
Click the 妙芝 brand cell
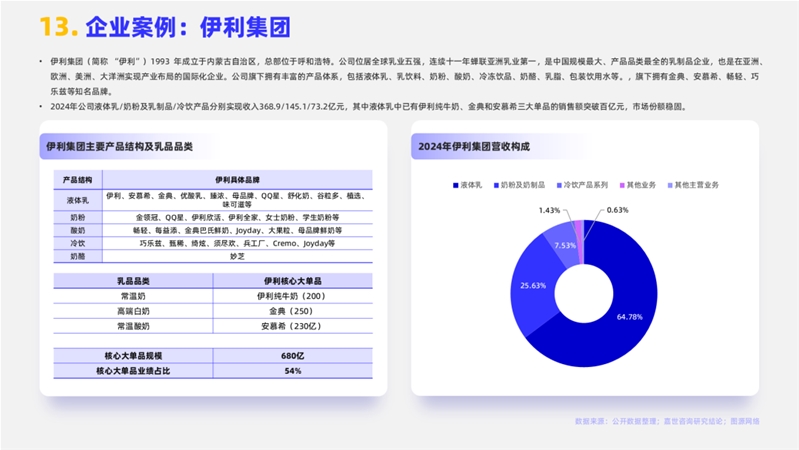pyautogui.click(x=237, y=256)
